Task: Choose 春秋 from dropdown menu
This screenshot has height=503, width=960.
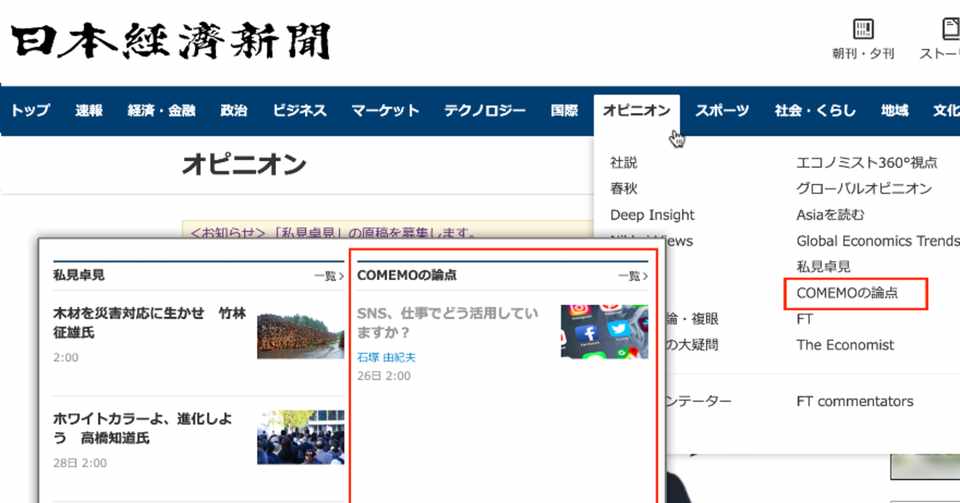Action: [x=623, y=188]
